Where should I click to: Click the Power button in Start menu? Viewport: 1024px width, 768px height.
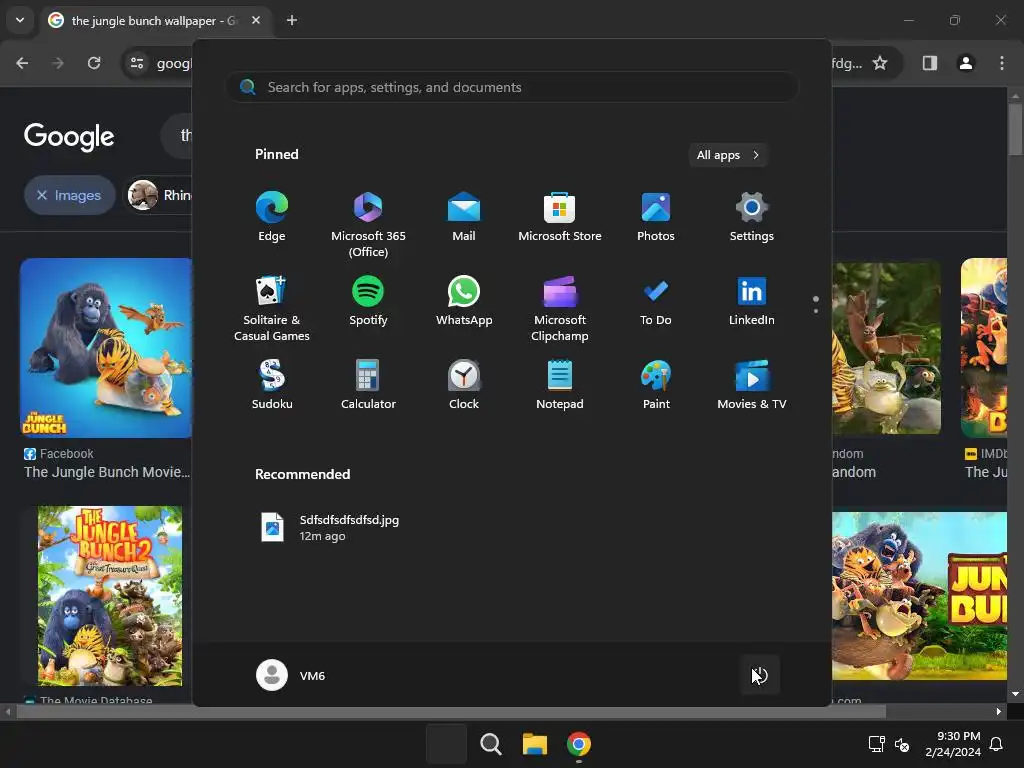point(760,675)
